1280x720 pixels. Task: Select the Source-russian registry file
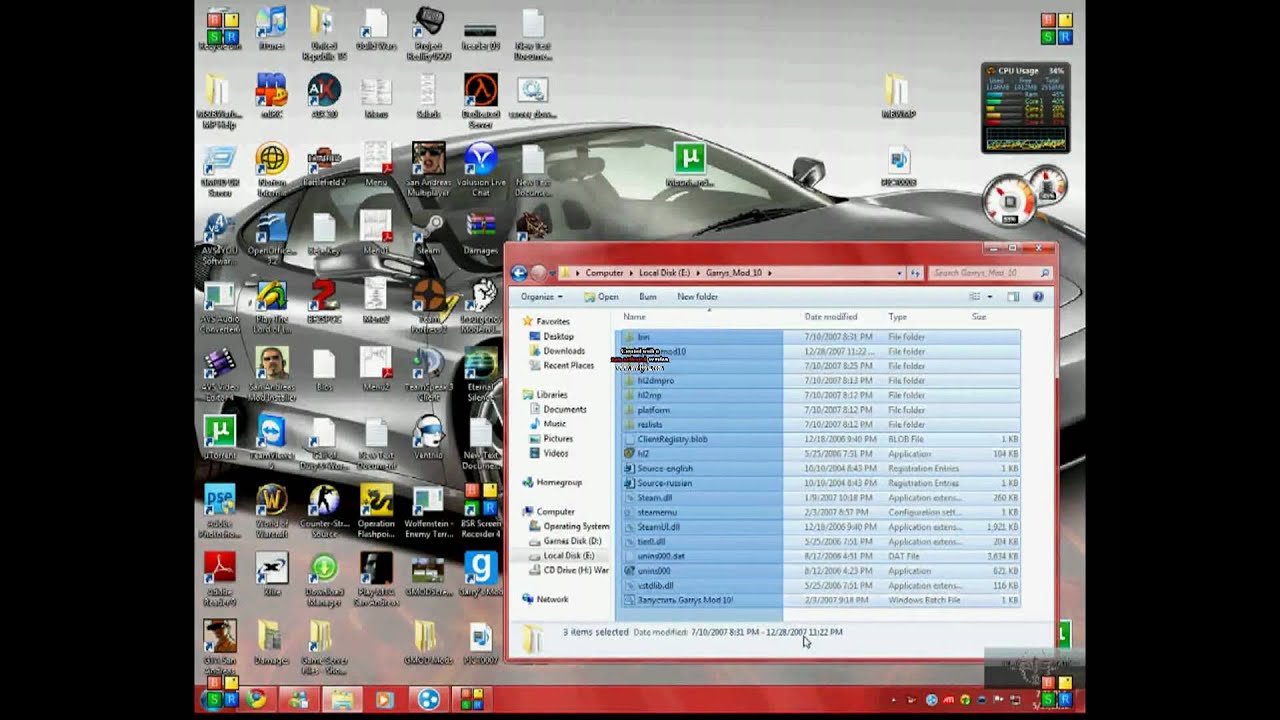click(x=818, y=483)
